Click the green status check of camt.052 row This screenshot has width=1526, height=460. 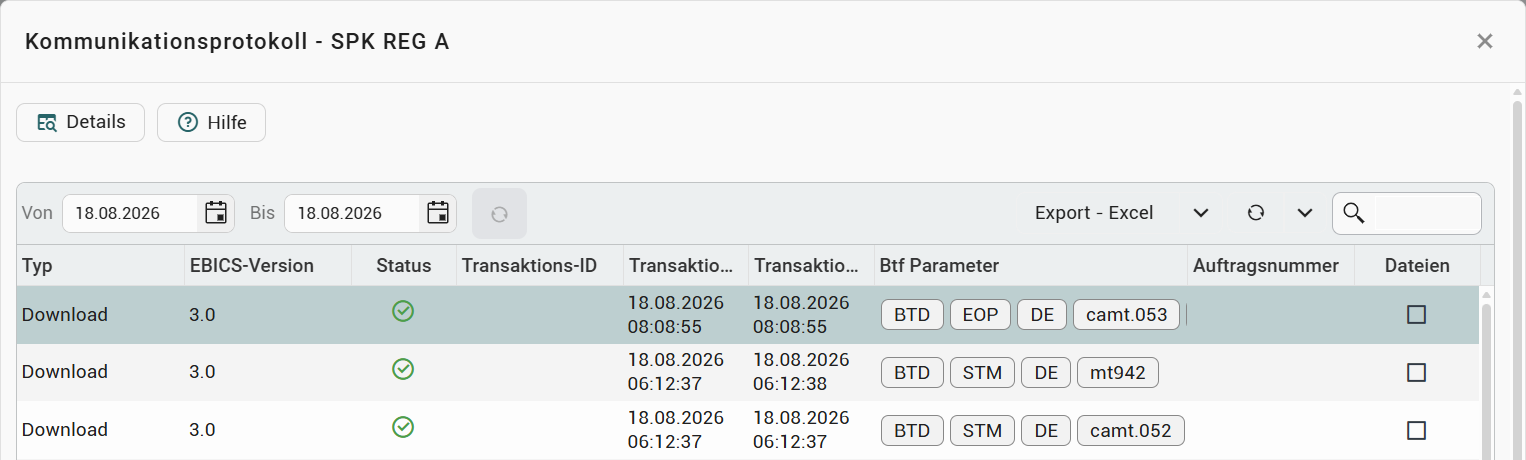click(x=403, y=428)
